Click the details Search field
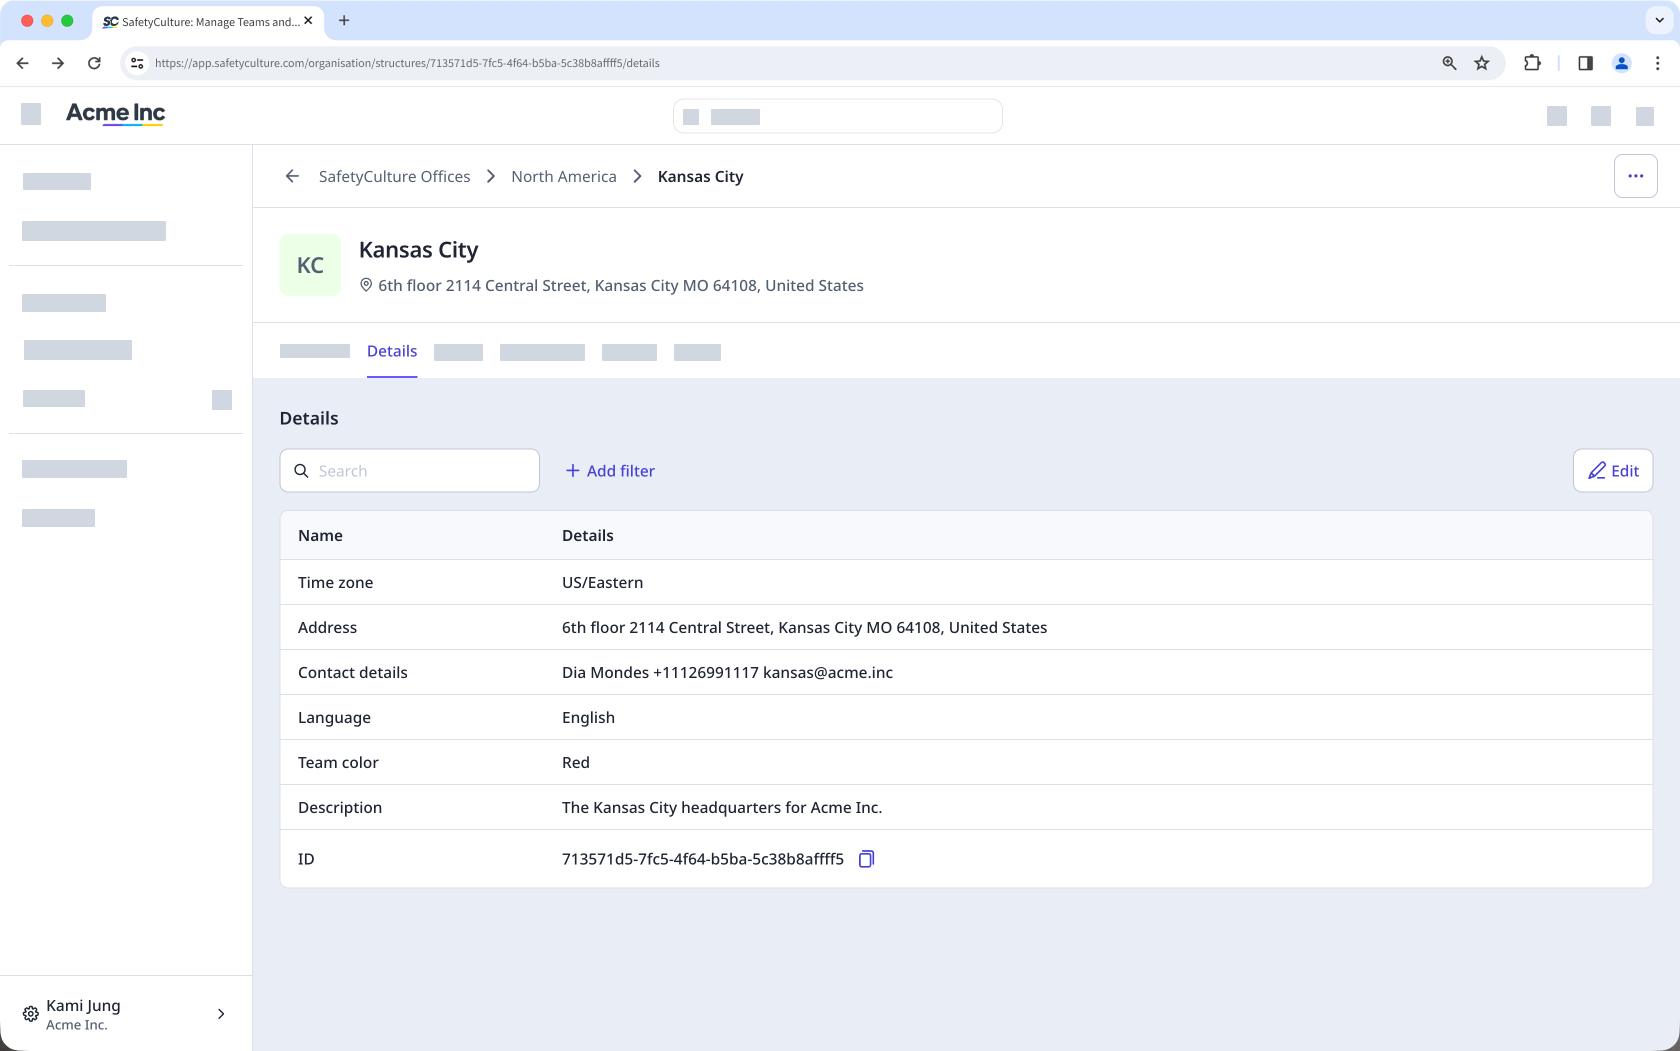 (410, 471)
